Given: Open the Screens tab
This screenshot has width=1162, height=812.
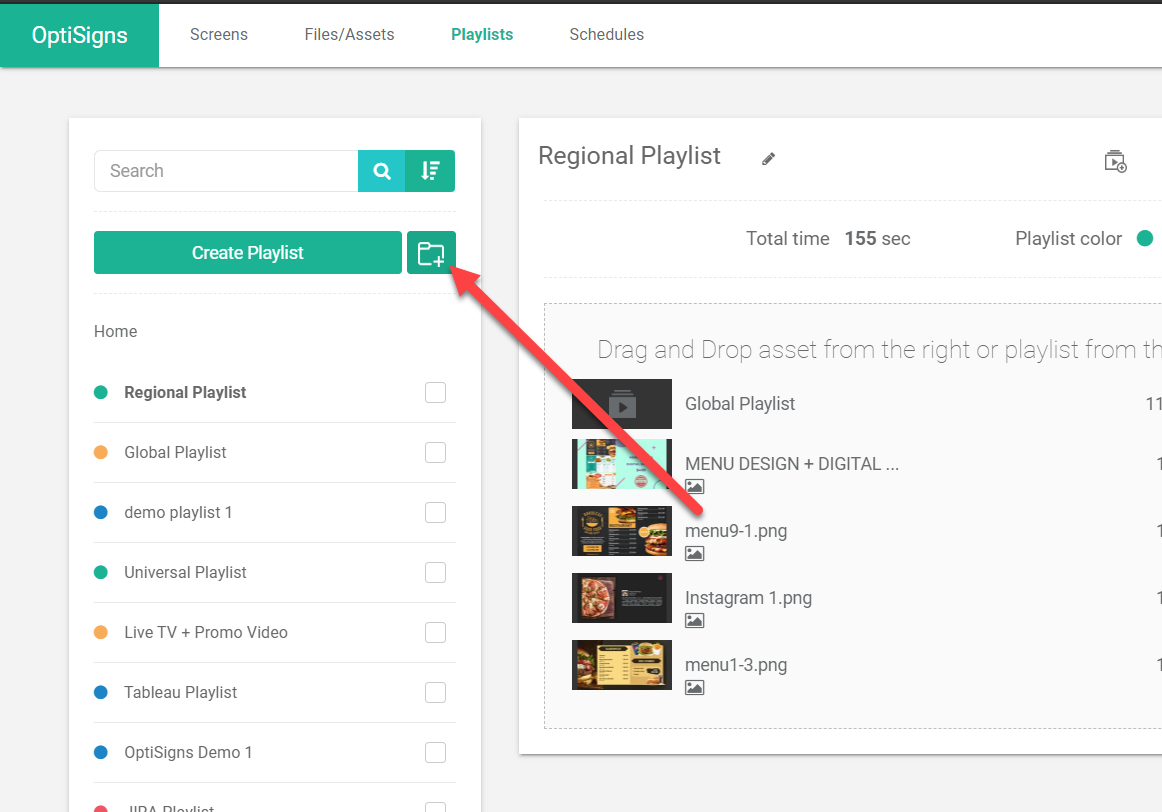Looking at the screenshot, I should pos(219,35).
